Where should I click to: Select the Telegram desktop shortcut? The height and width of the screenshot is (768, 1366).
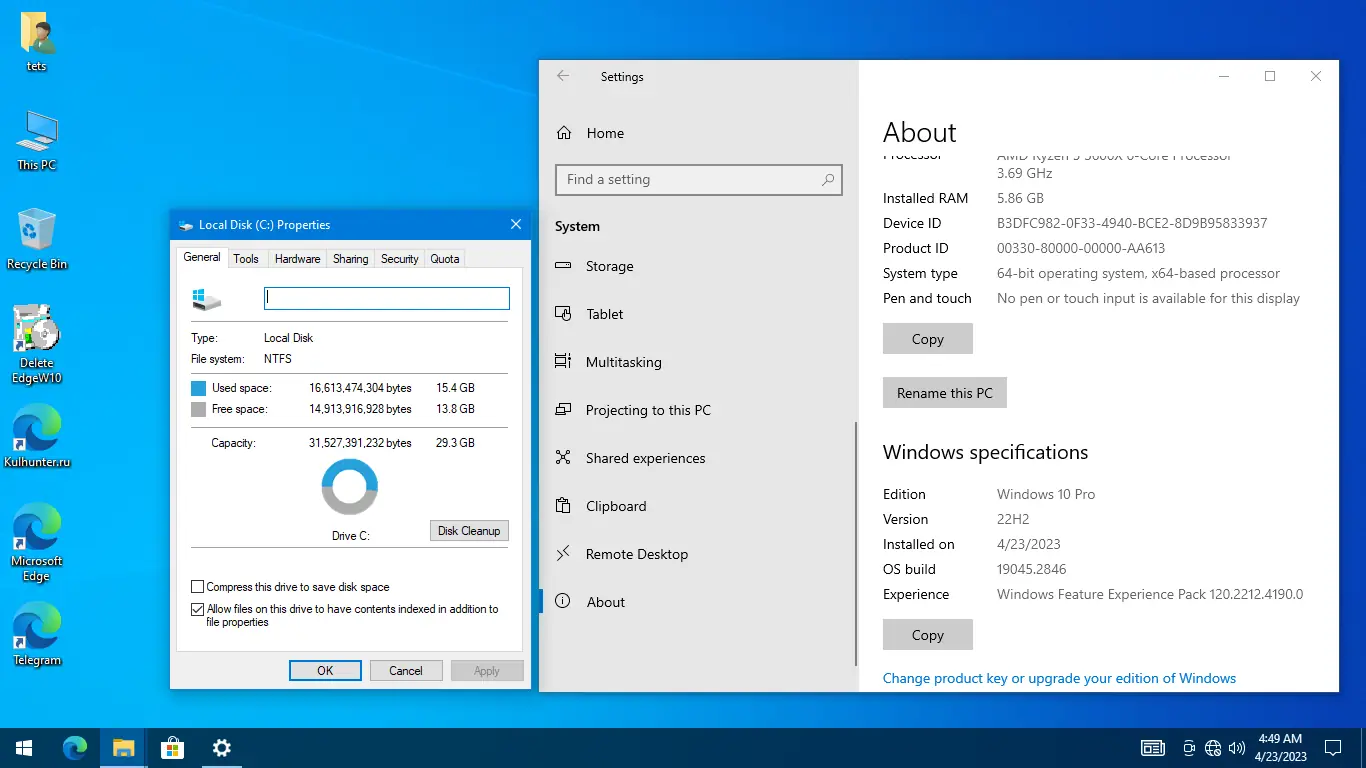pos(37,634)
